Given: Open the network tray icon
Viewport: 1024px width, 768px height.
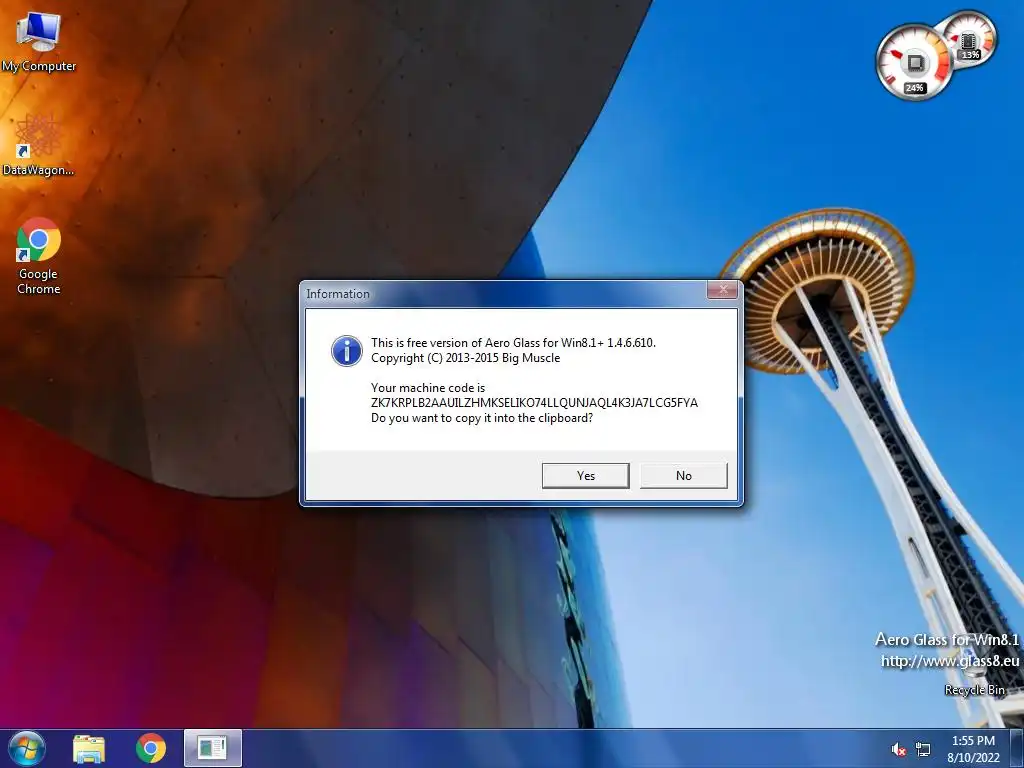Looking at the screenshot, I should coord(923,750).
